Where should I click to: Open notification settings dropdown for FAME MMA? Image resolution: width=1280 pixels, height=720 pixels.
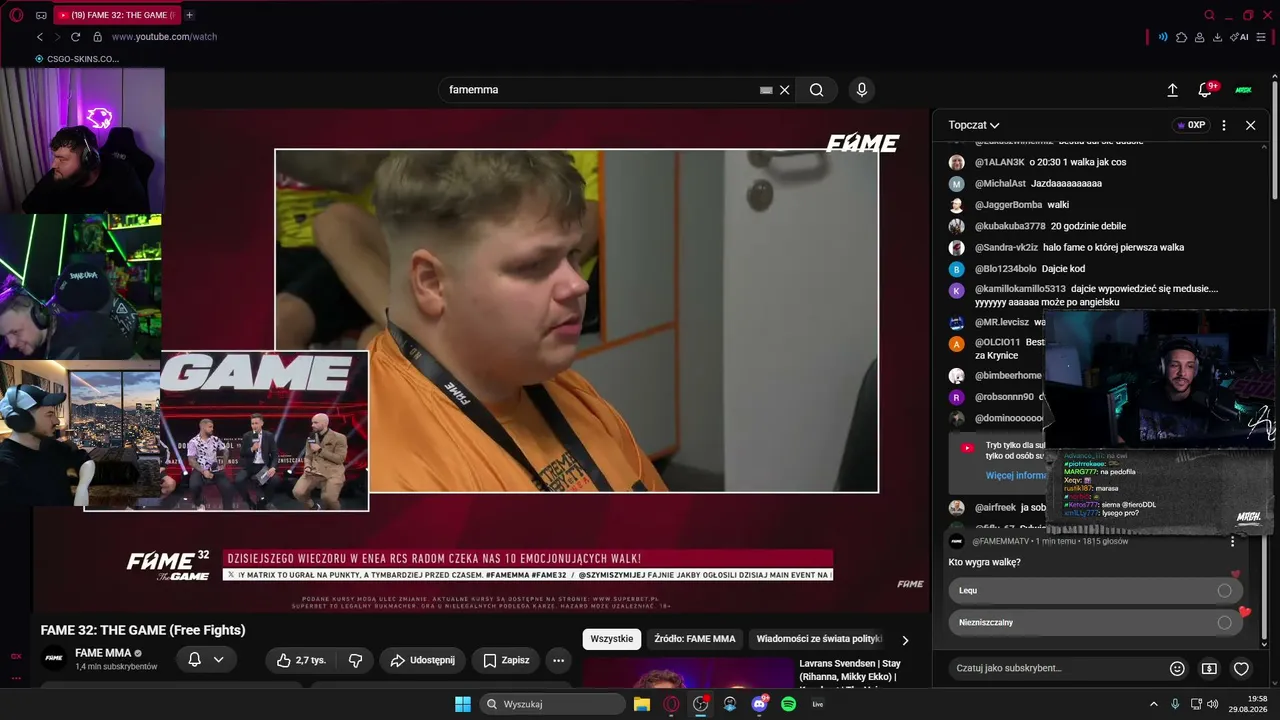tap(206, 660)
